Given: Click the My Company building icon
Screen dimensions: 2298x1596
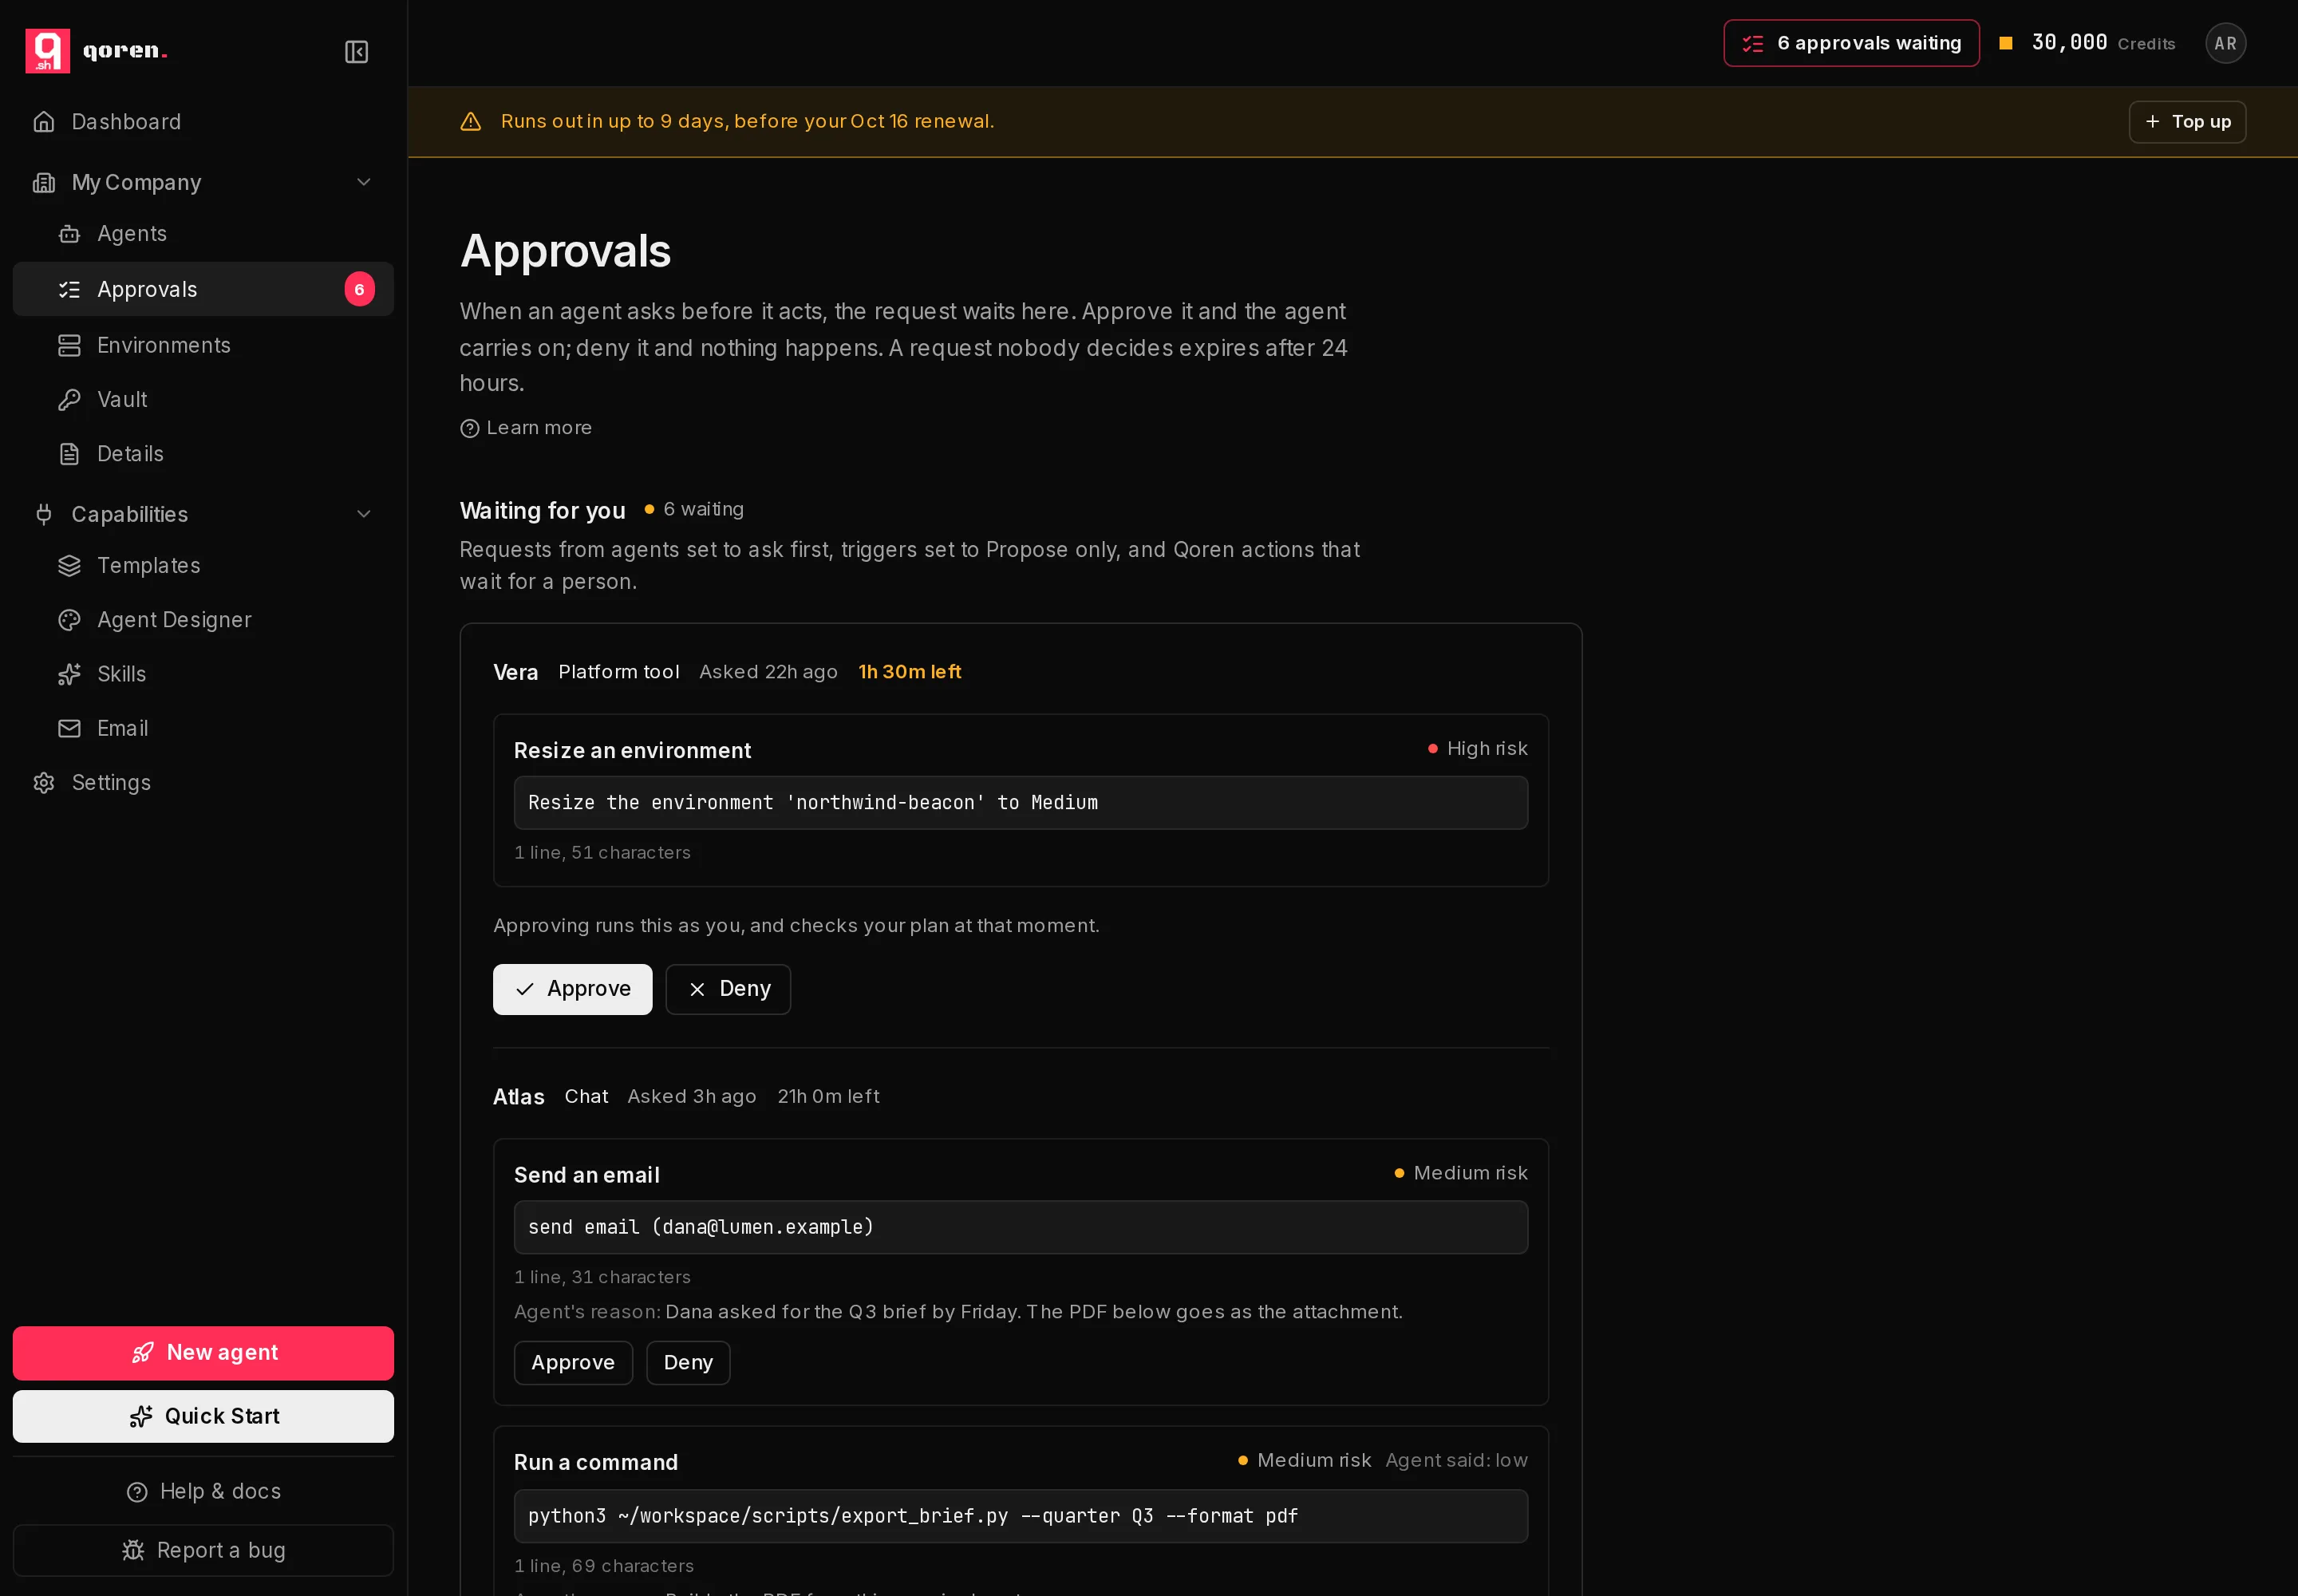Looking at the screenshot, I should point(43,183).
